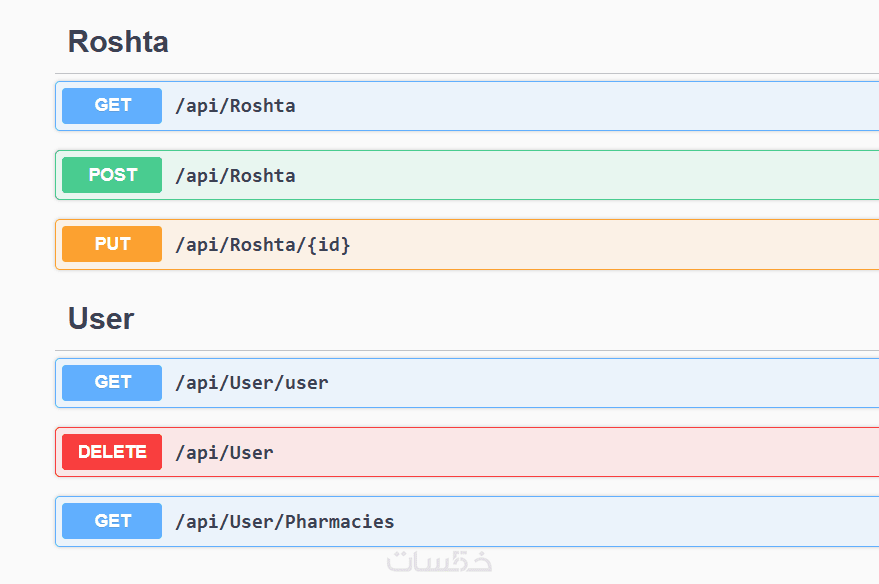The height and width of the screenshot is (584, 879).
Task: Select the /api/User/Pharmacies endpoint path
Action: 284,522
